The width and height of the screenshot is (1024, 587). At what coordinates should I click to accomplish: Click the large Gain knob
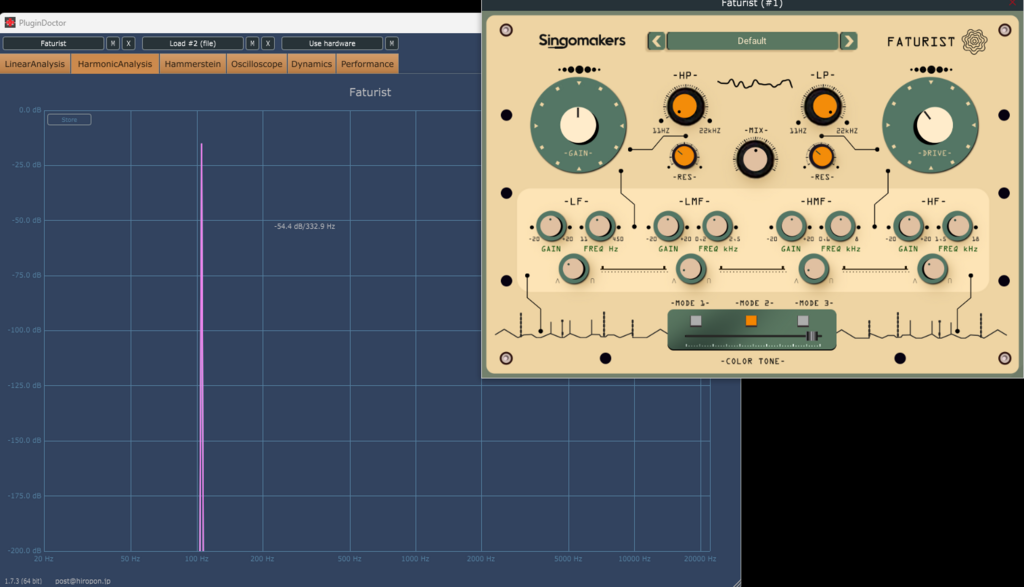[x=579, y=125]
